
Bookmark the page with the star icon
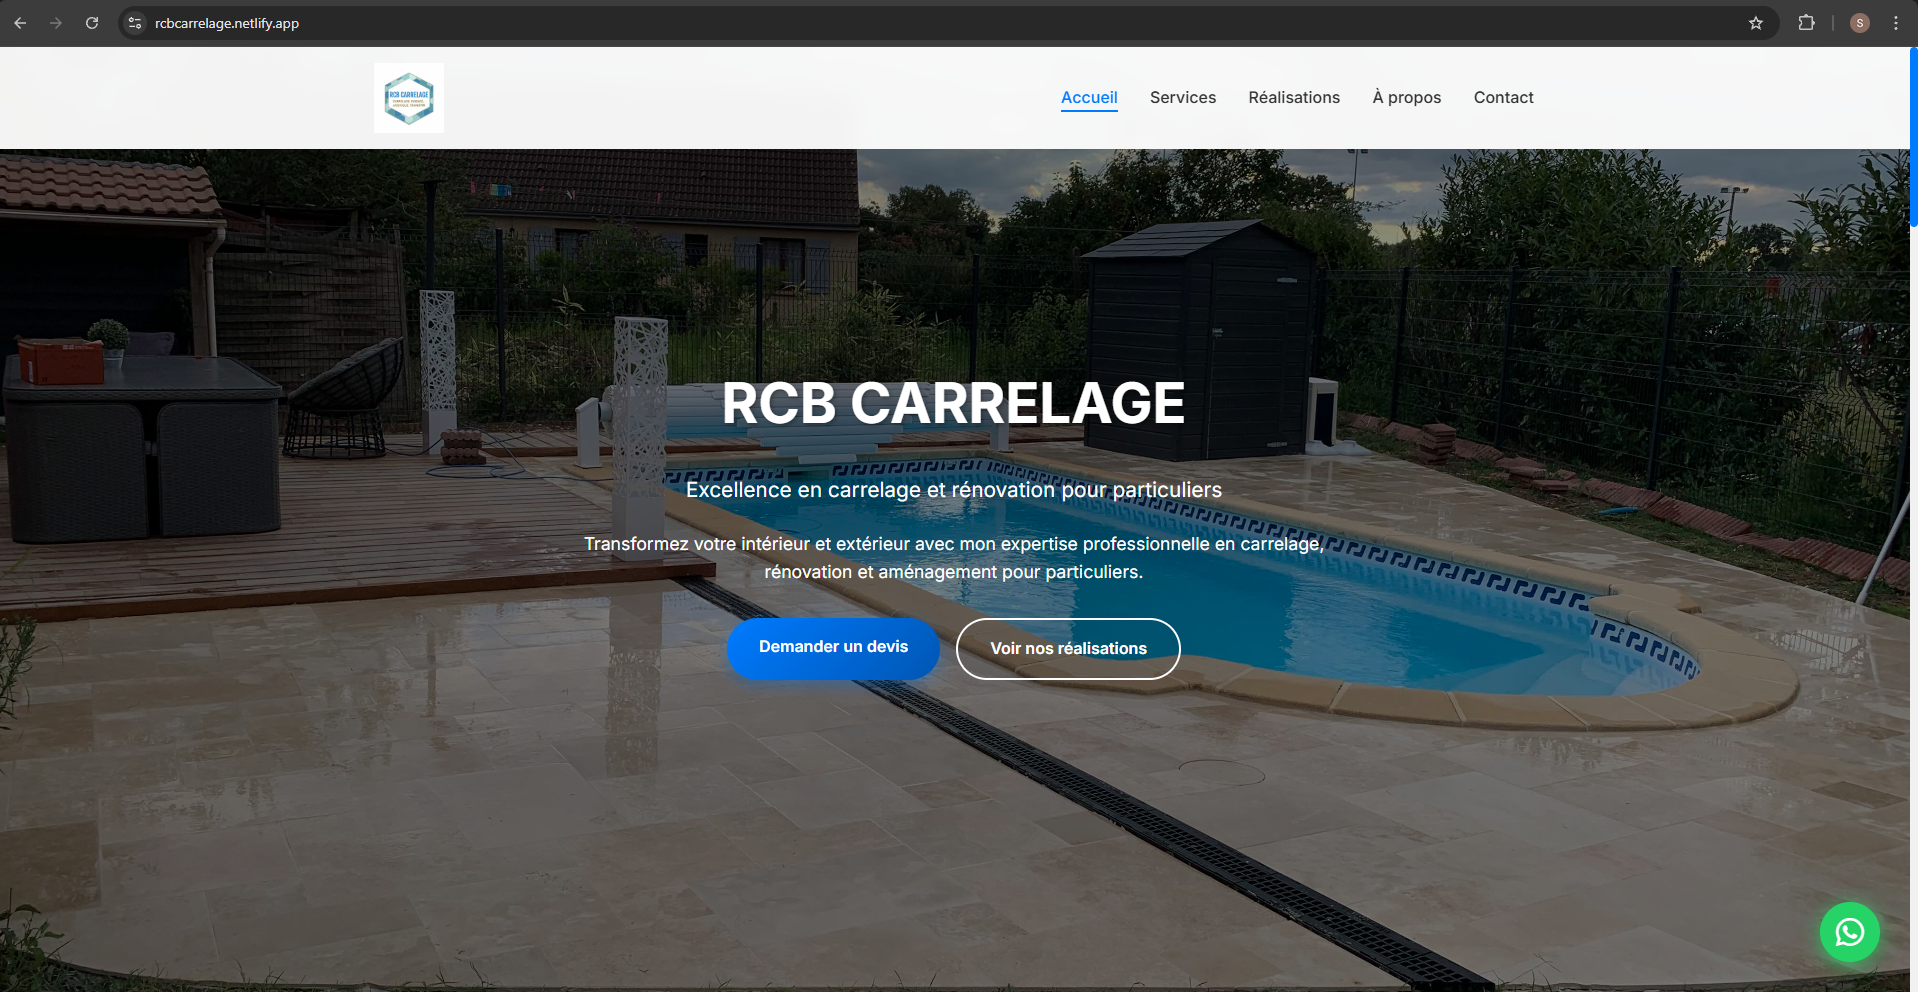(x=1755, y=22)
